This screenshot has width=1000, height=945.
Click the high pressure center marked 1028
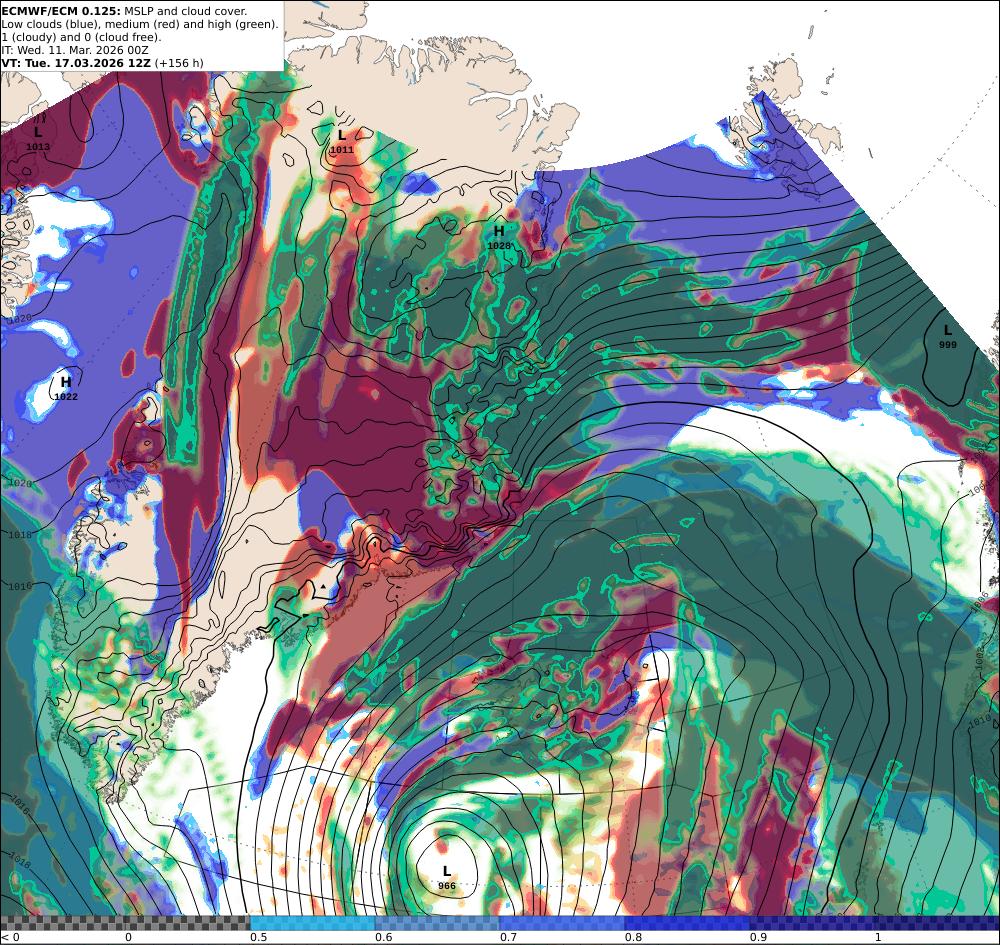pos(499,237)
